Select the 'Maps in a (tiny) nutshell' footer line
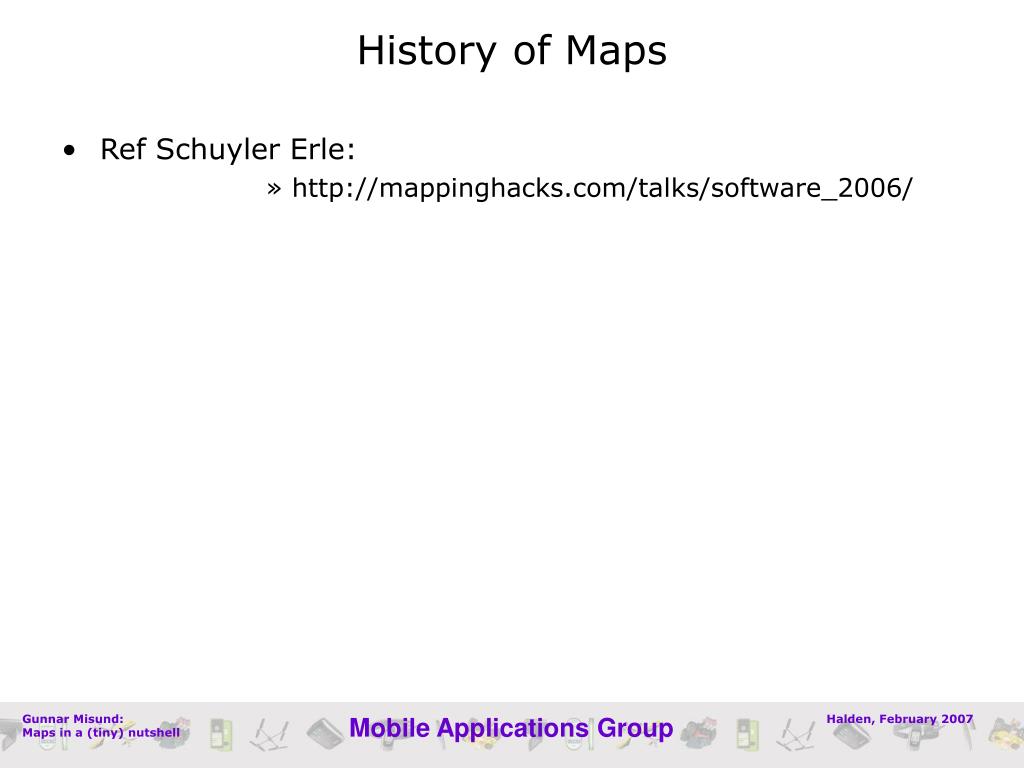 tap(101, 733)
